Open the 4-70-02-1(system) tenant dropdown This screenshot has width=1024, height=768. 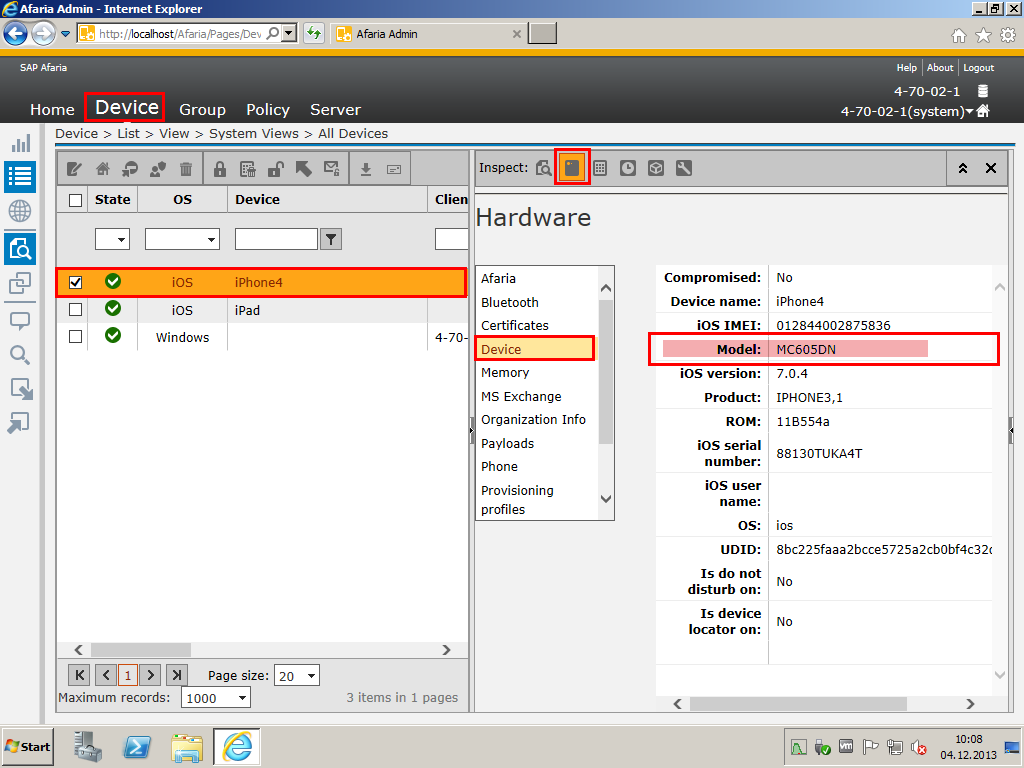pos(969,112)
